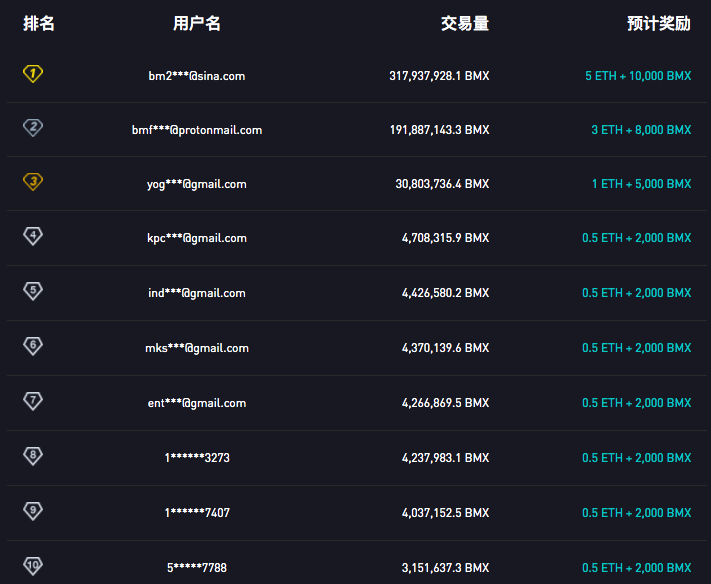Click the reward in ind***@gmail.com row
This screenshot has width=711, height=584.
(x=637, y=293)
